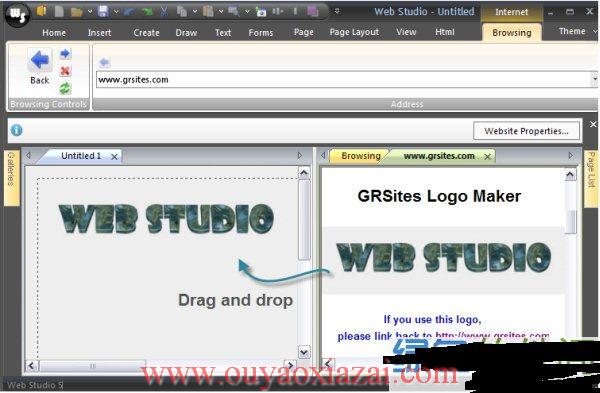Expand the save options dropdown arrow

point(116,12)
